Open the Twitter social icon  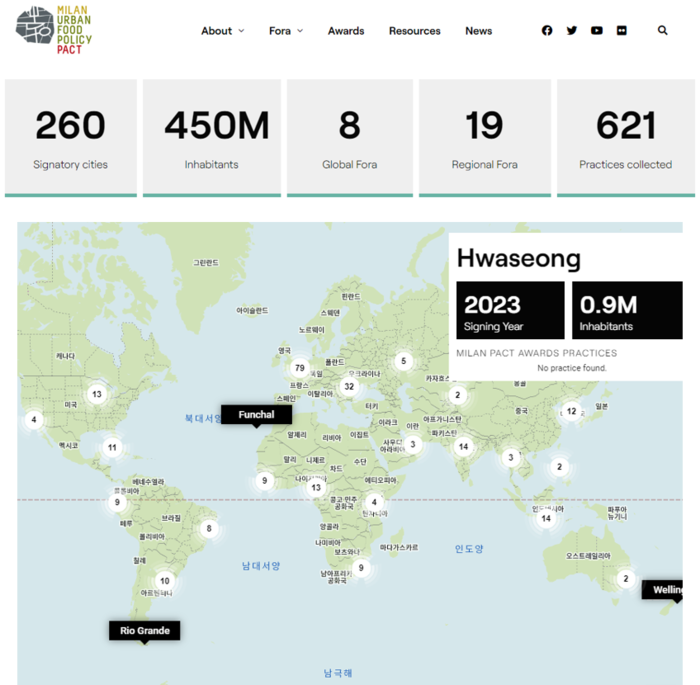(x=572, y=31)
